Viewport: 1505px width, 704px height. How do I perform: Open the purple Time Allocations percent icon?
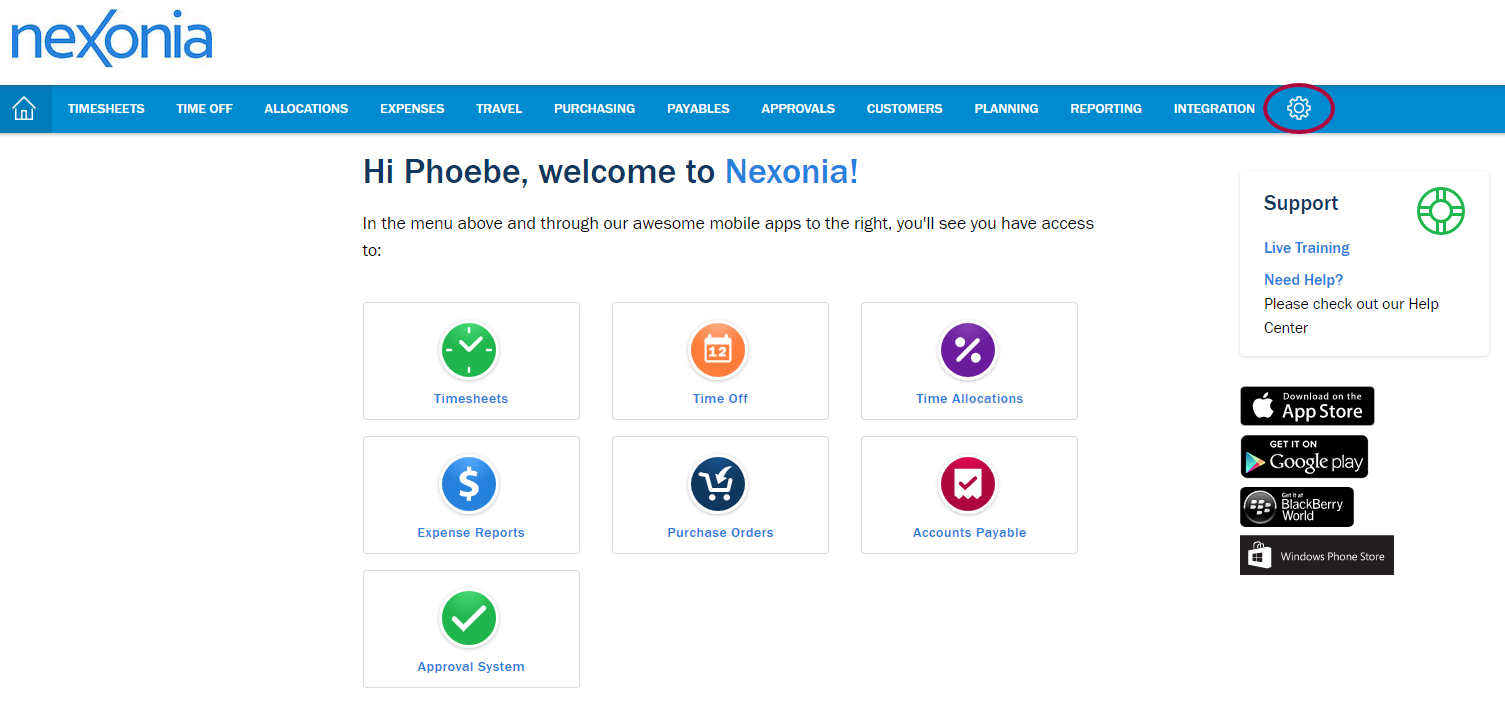click(x=968, y=350)
